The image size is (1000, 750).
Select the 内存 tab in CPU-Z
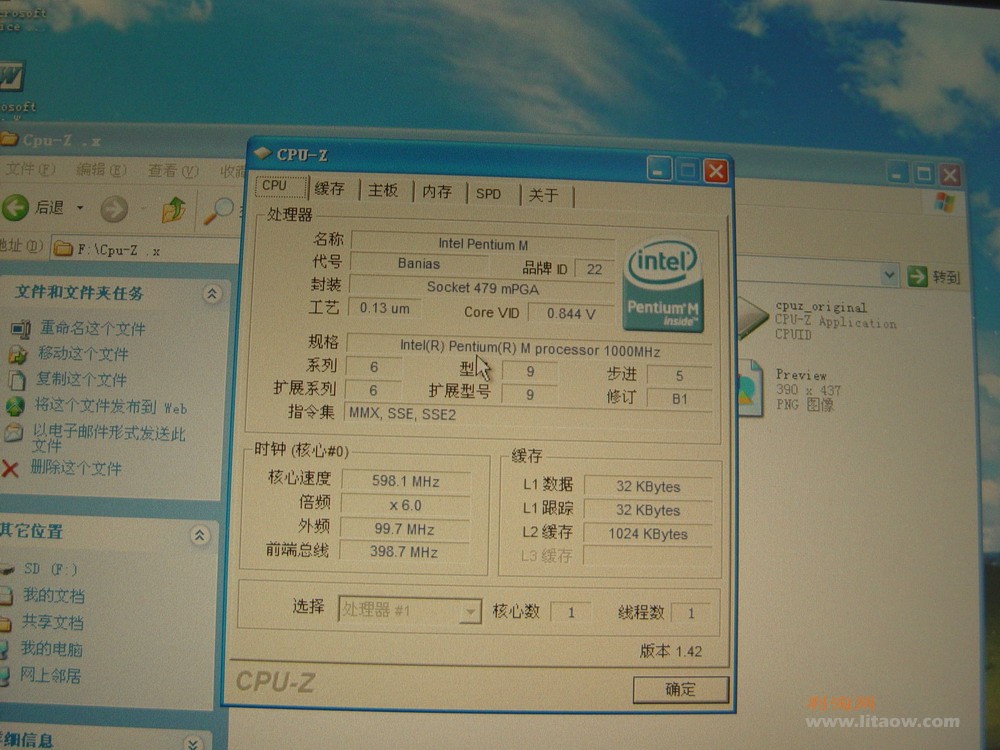(436, 191)
